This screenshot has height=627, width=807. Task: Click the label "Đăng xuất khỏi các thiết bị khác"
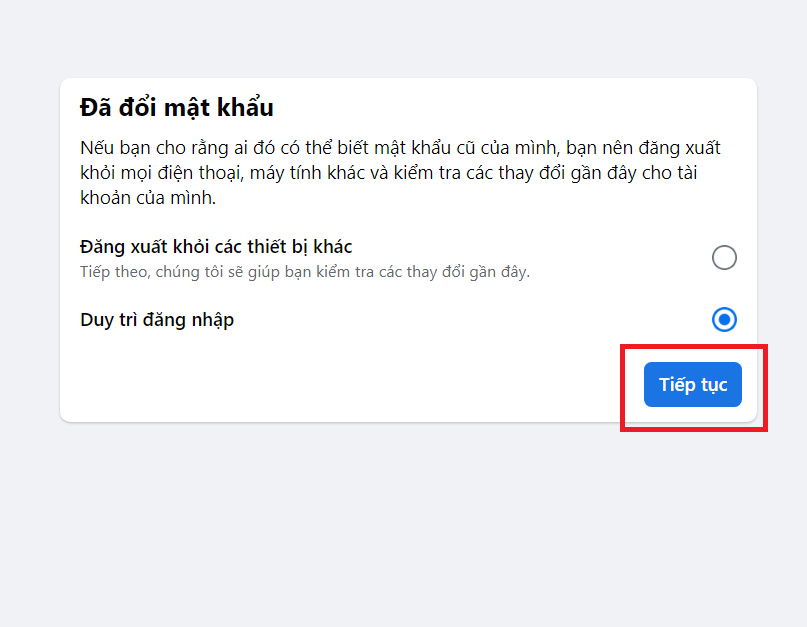coord(216,246)
